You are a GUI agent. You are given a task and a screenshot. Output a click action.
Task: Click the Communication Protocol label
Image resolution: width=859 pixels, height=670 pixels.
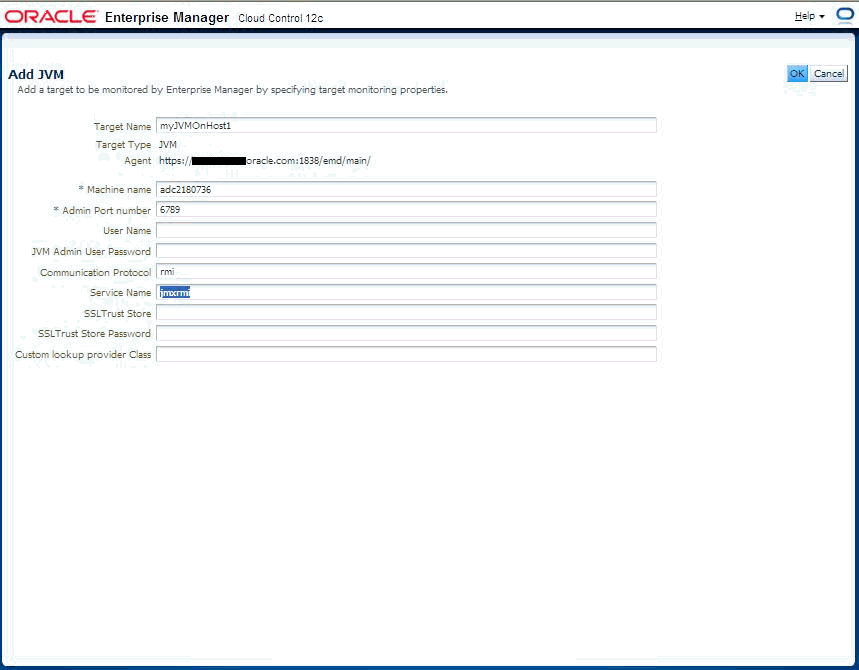(95, 272)
